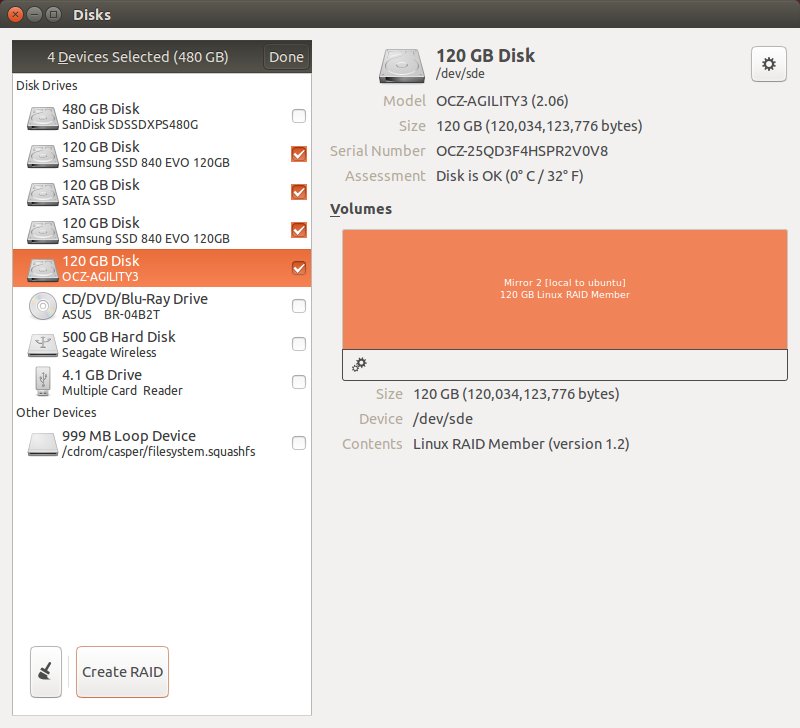Check the 999 MB Loop Device checkbox
Screen dimensions: 800x728
point(299,443)
